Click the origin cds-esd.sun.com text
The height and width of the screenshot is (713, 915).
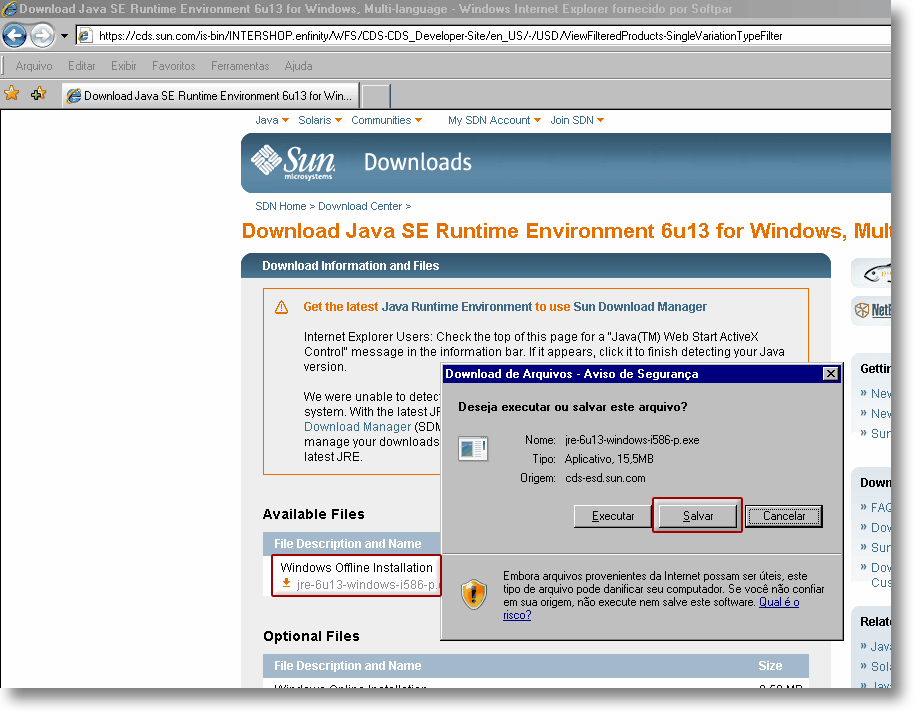coord(605,478)
